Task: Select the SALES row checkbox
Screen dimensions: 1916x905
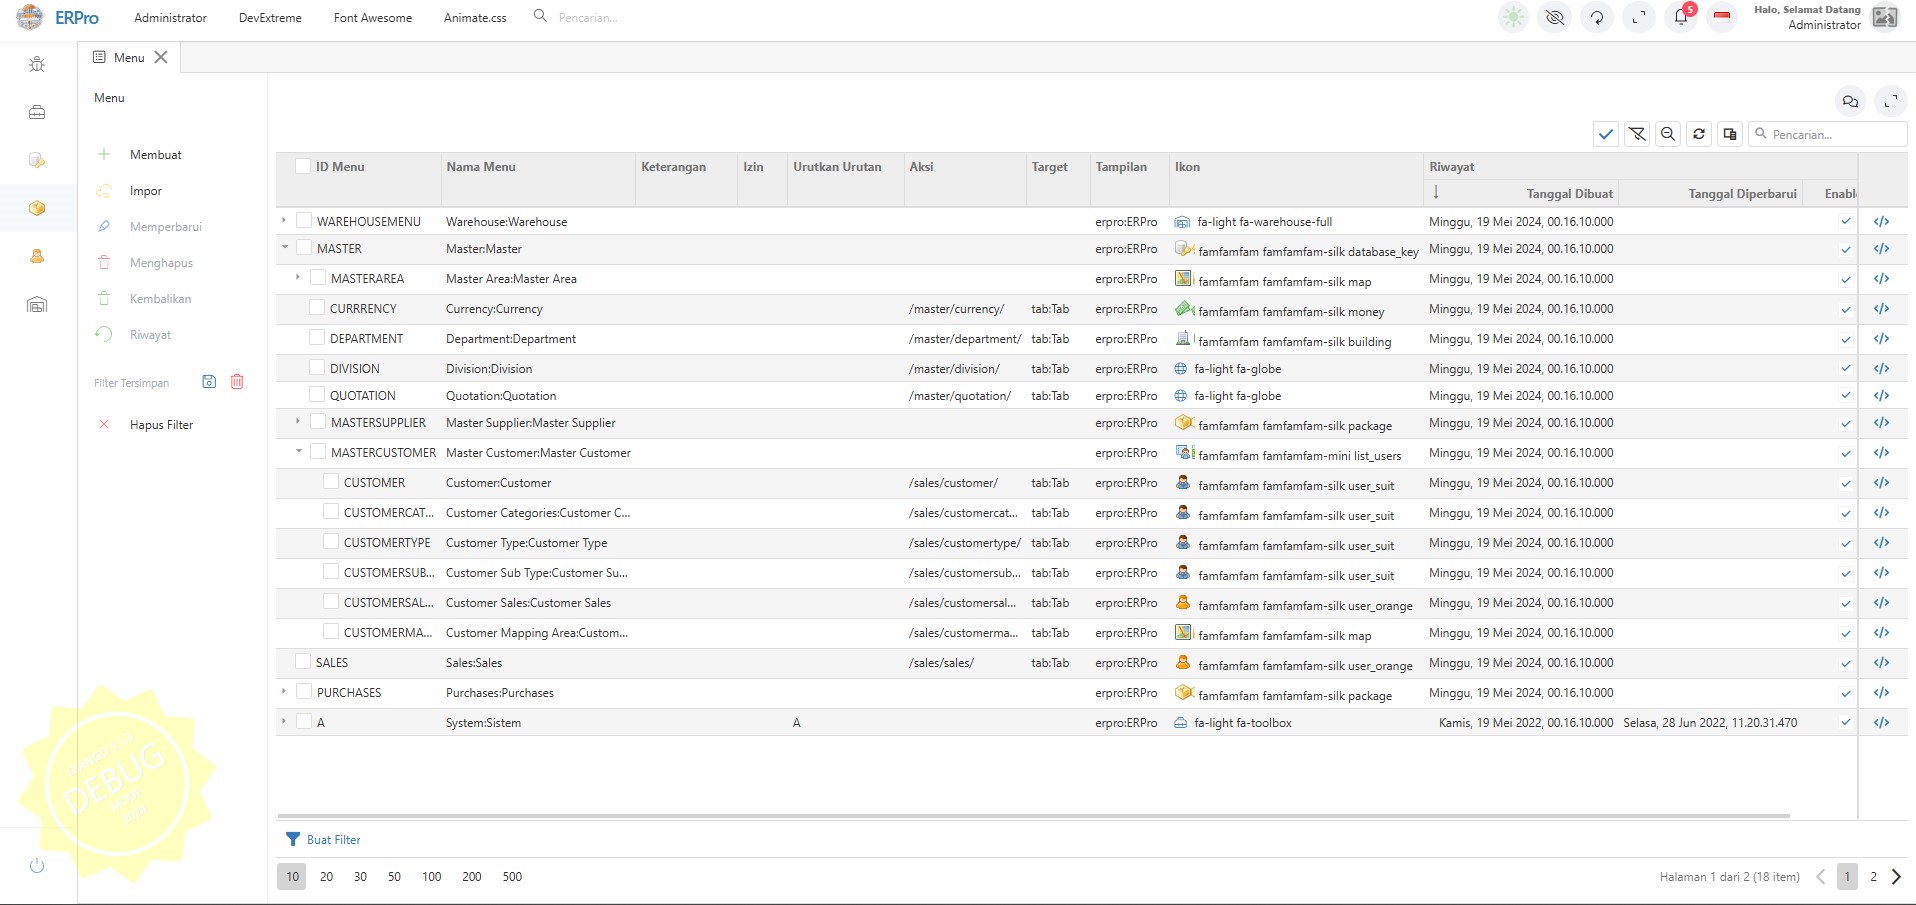Action: click(x=303, y=662)
